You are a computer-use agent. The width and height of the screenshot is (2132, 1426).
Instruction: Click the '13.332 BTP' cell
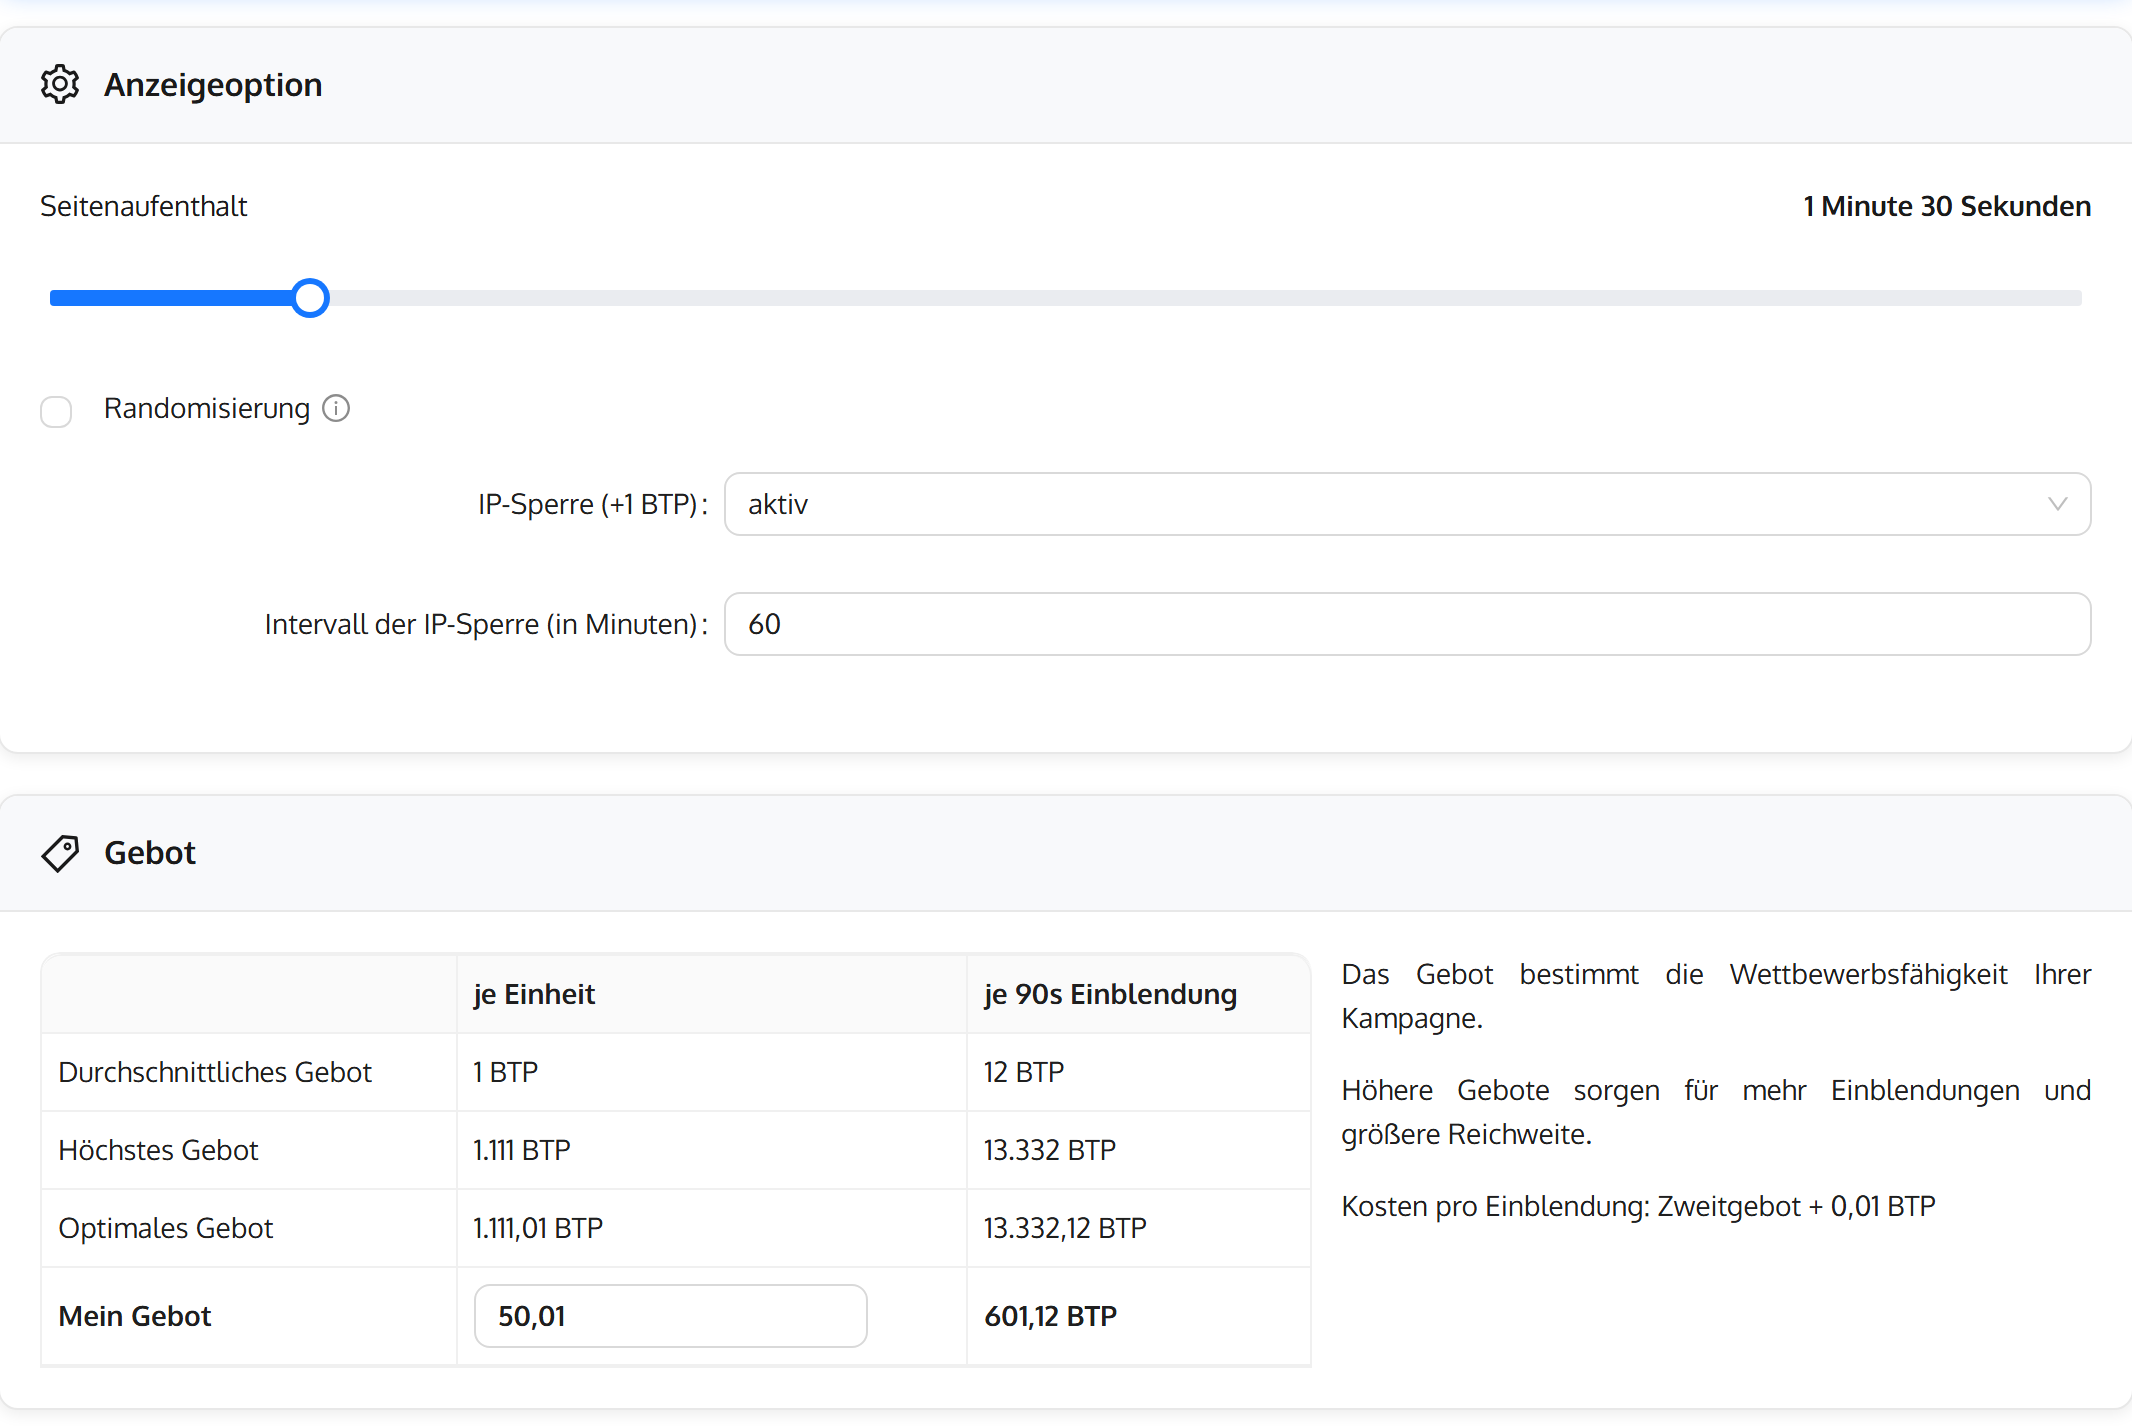tap(1050, 1150)
